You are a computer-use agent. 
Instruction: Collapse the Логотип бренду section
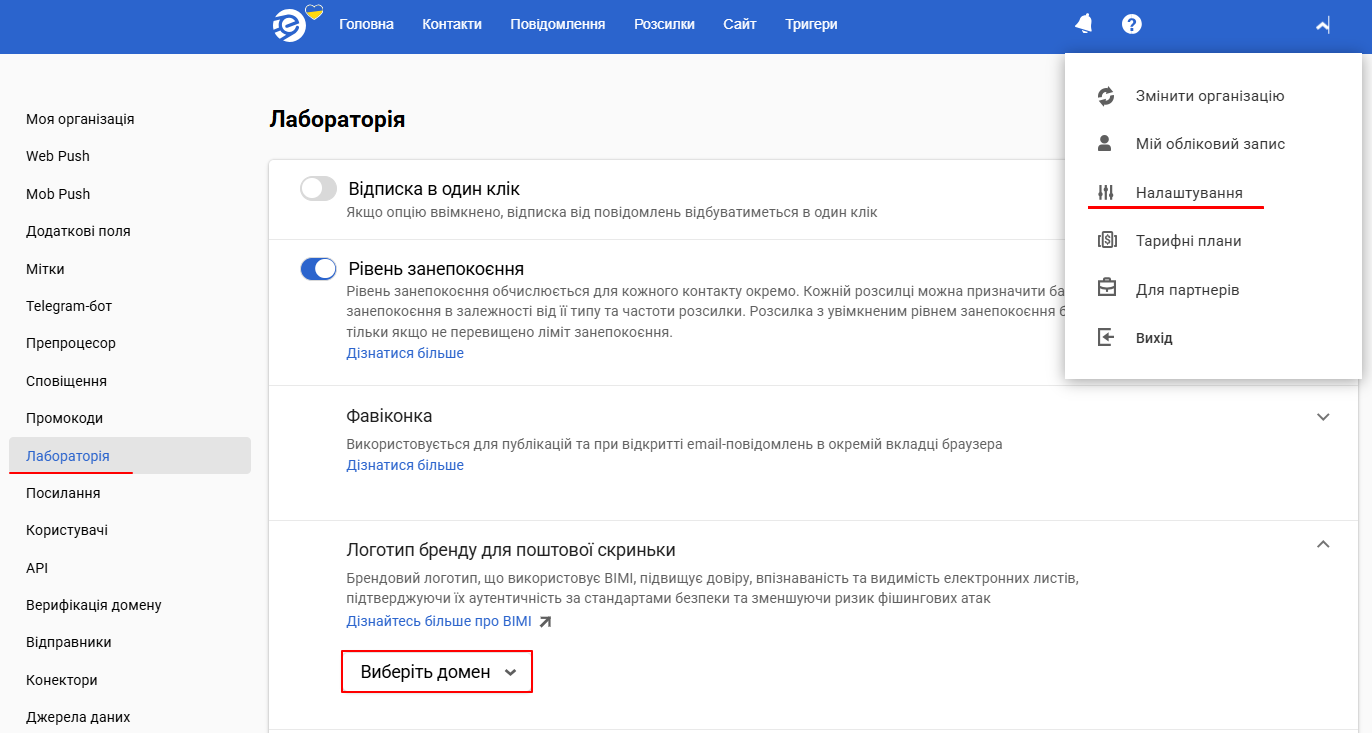[x=1323, y=544]
